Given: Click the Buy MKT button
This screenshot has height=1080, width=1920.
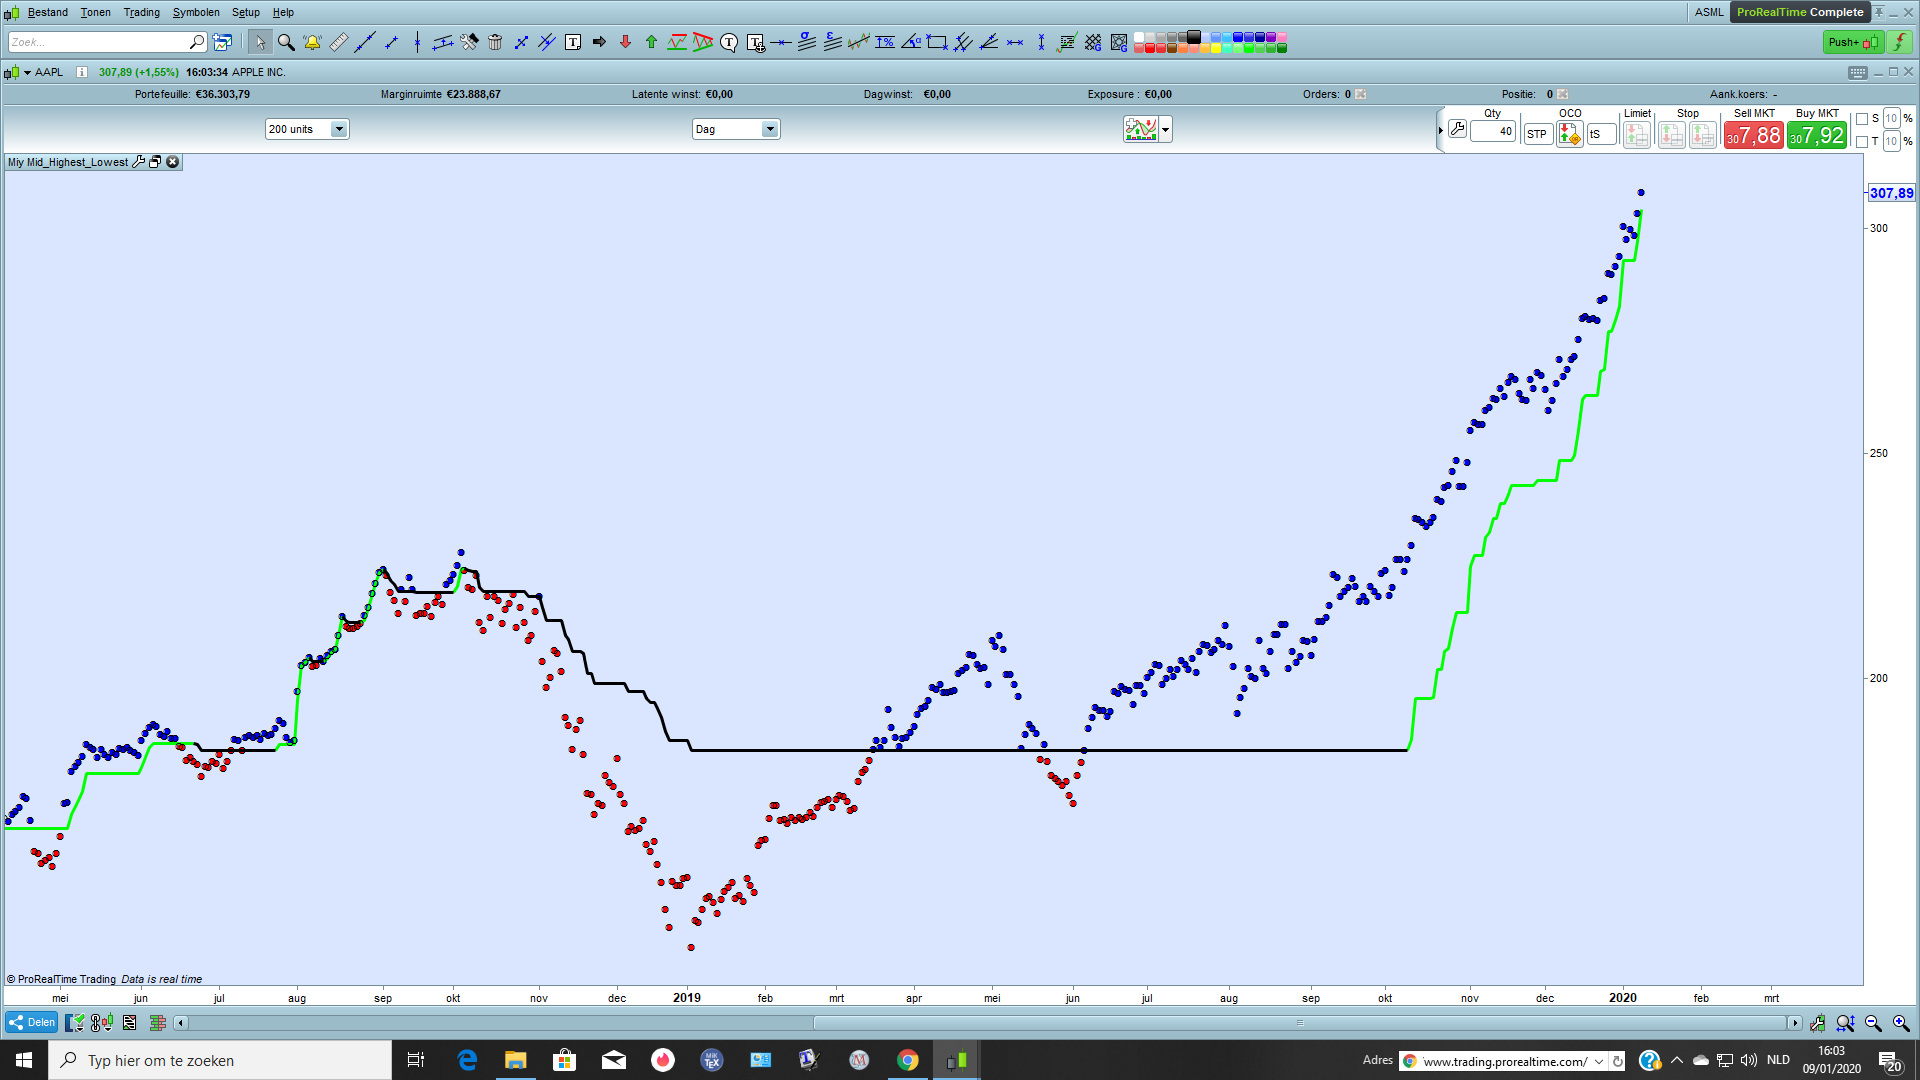Looking at the screenshot, I should coord(1817,135).
